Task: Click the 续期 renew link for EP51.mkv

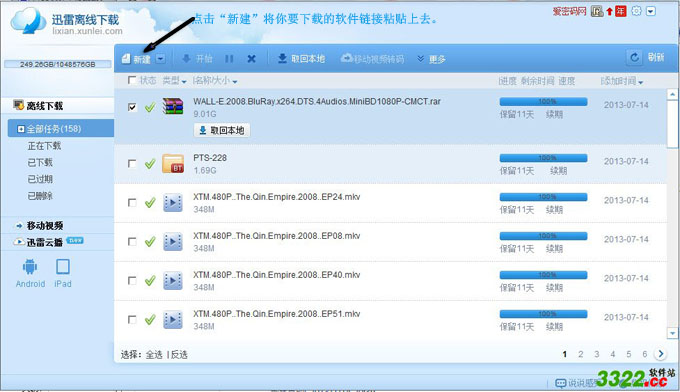Action: (554, 327)
